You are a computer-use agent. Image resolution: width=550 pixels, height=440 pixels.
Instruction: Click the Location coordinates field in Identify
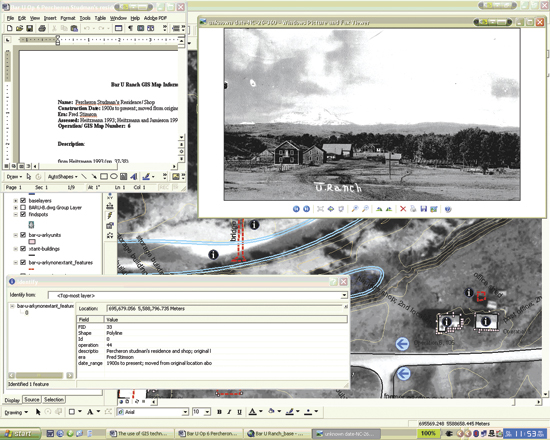224,309
